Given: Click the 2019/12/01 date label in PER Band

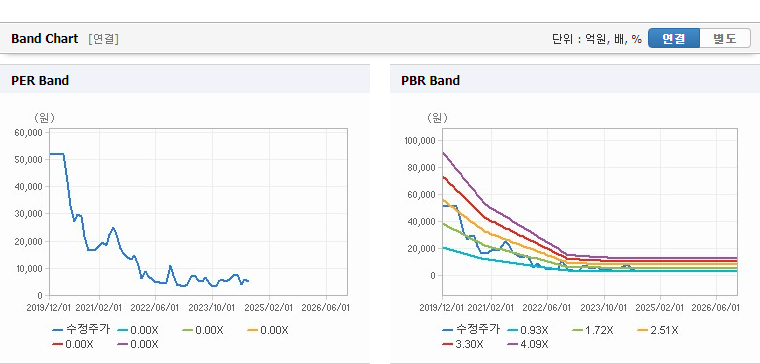Looking at the screenshot, I should 50,307.
